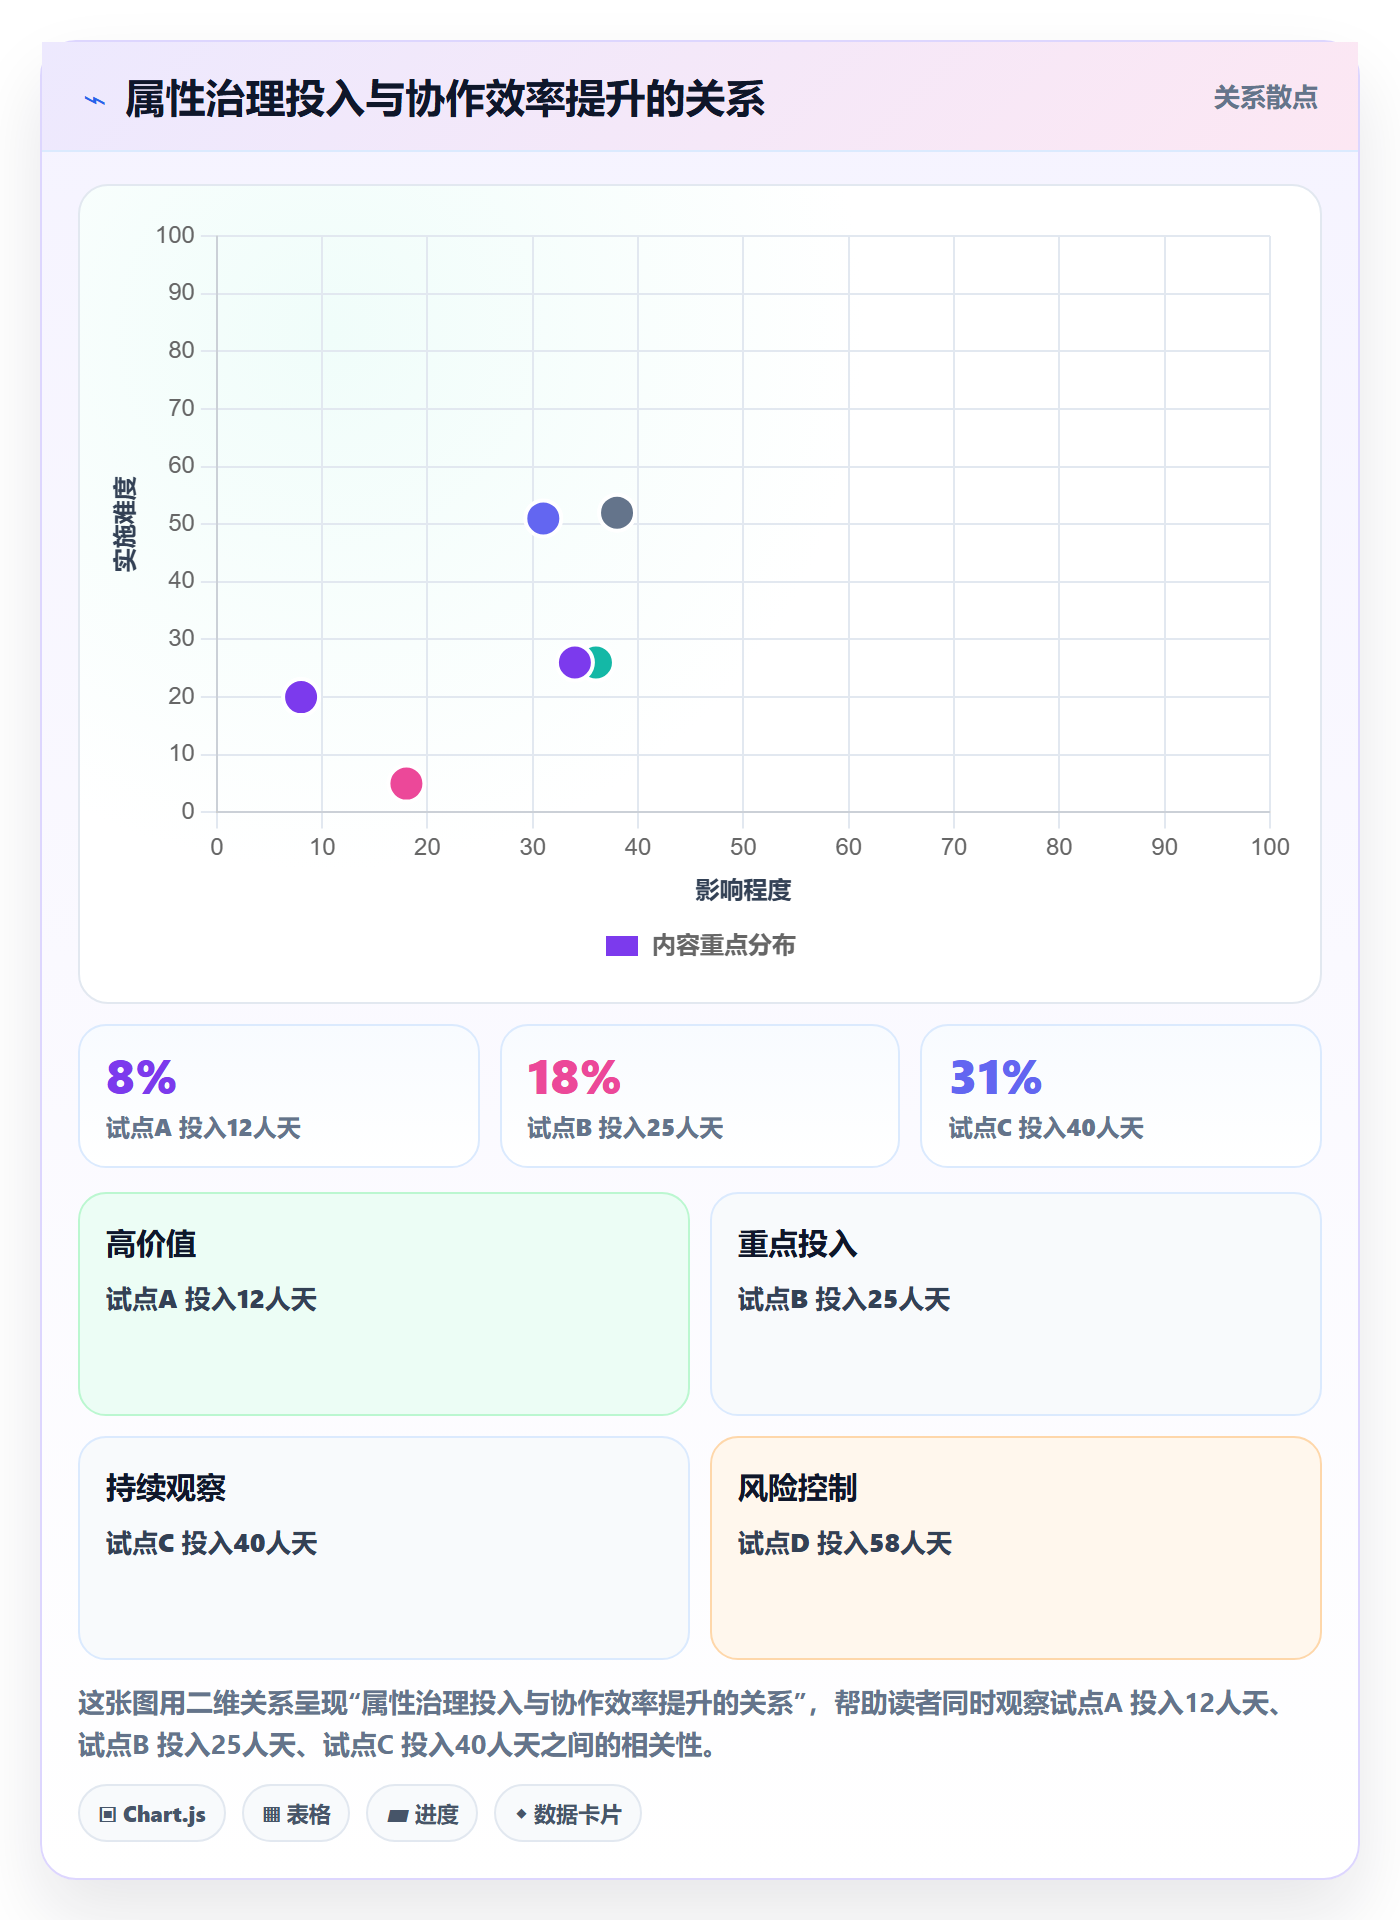Viewport: 1400px width, 1920px height.
Task: Open the 31% 试点C stat card
Action: pyautogui.click(x=1121, y=1096)
